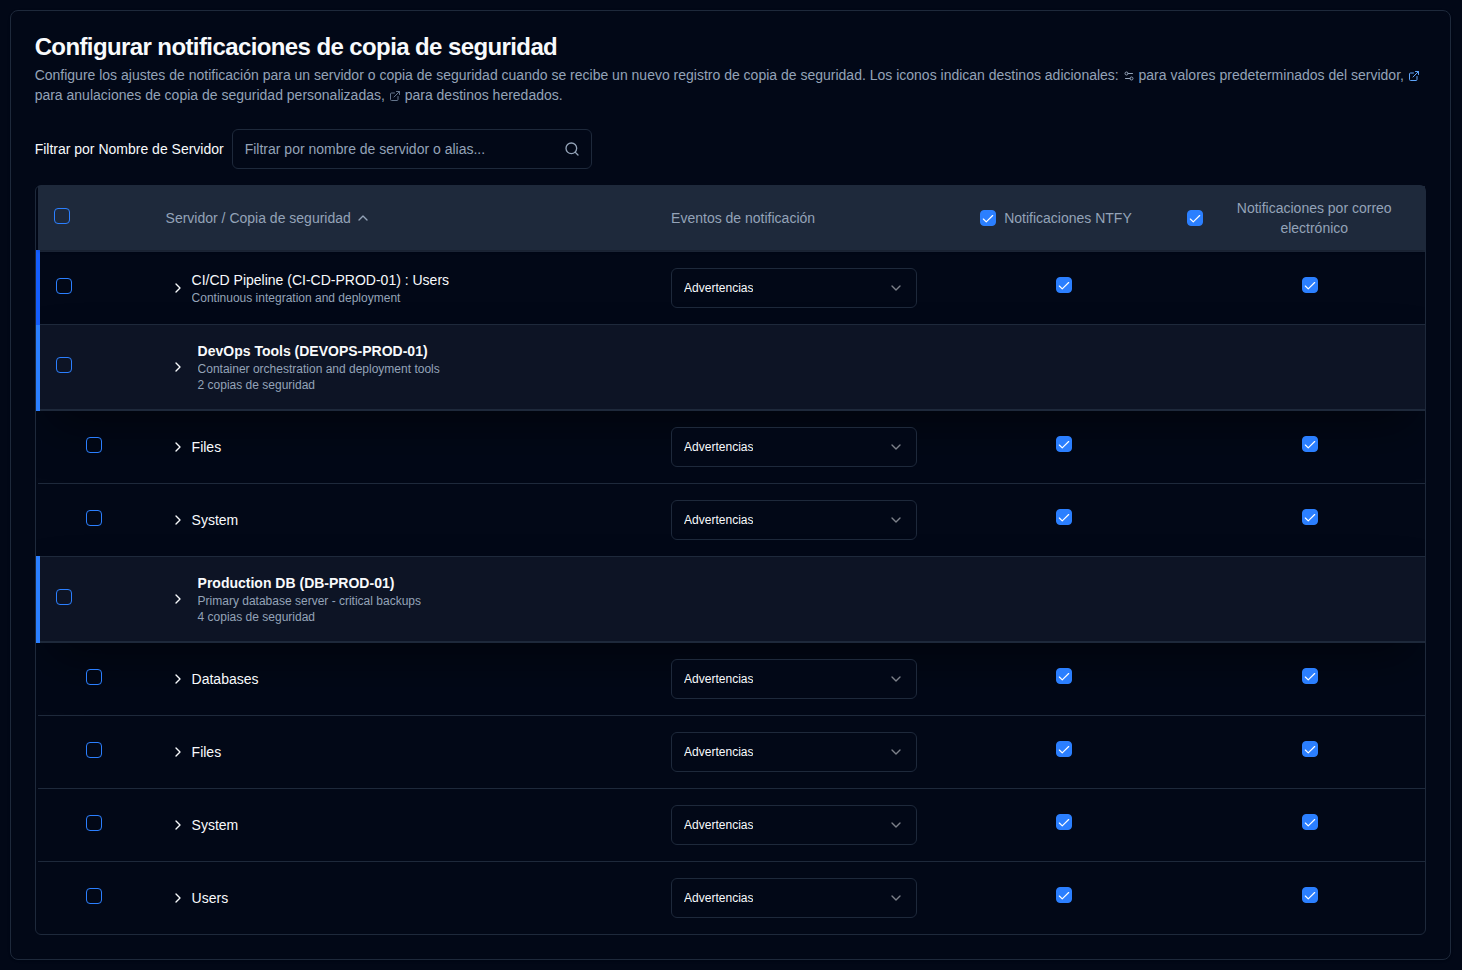This screenshot has width=1462, height=970.
Task: Collapse the DevOps Tools server group
Action: pos(178,367)
